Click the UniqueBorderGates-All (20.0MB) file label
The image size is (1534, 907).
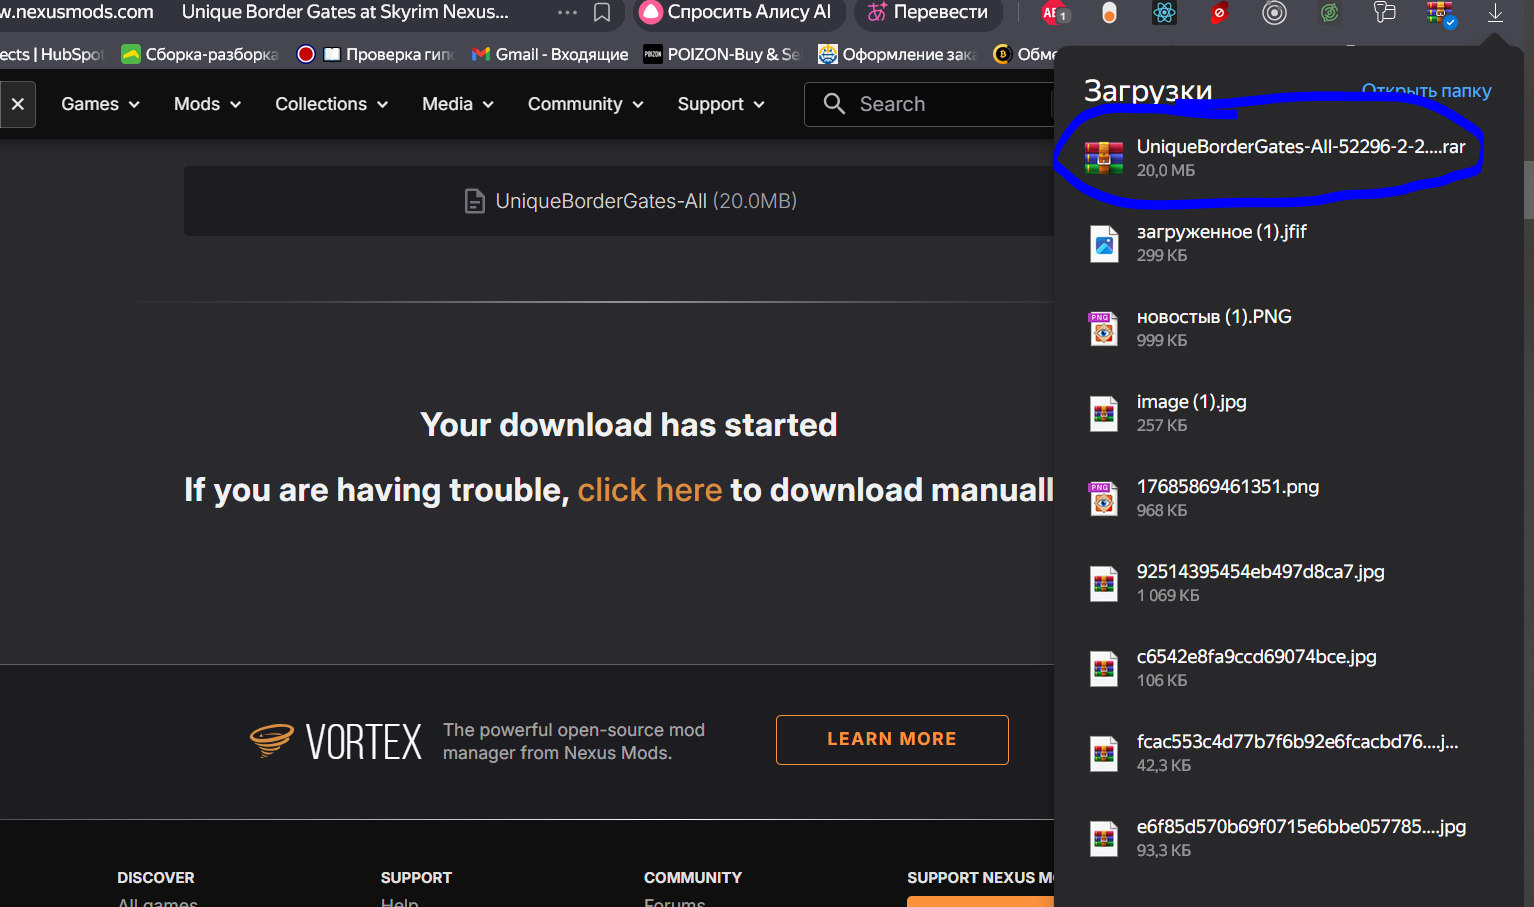click(x=646, y=201)
